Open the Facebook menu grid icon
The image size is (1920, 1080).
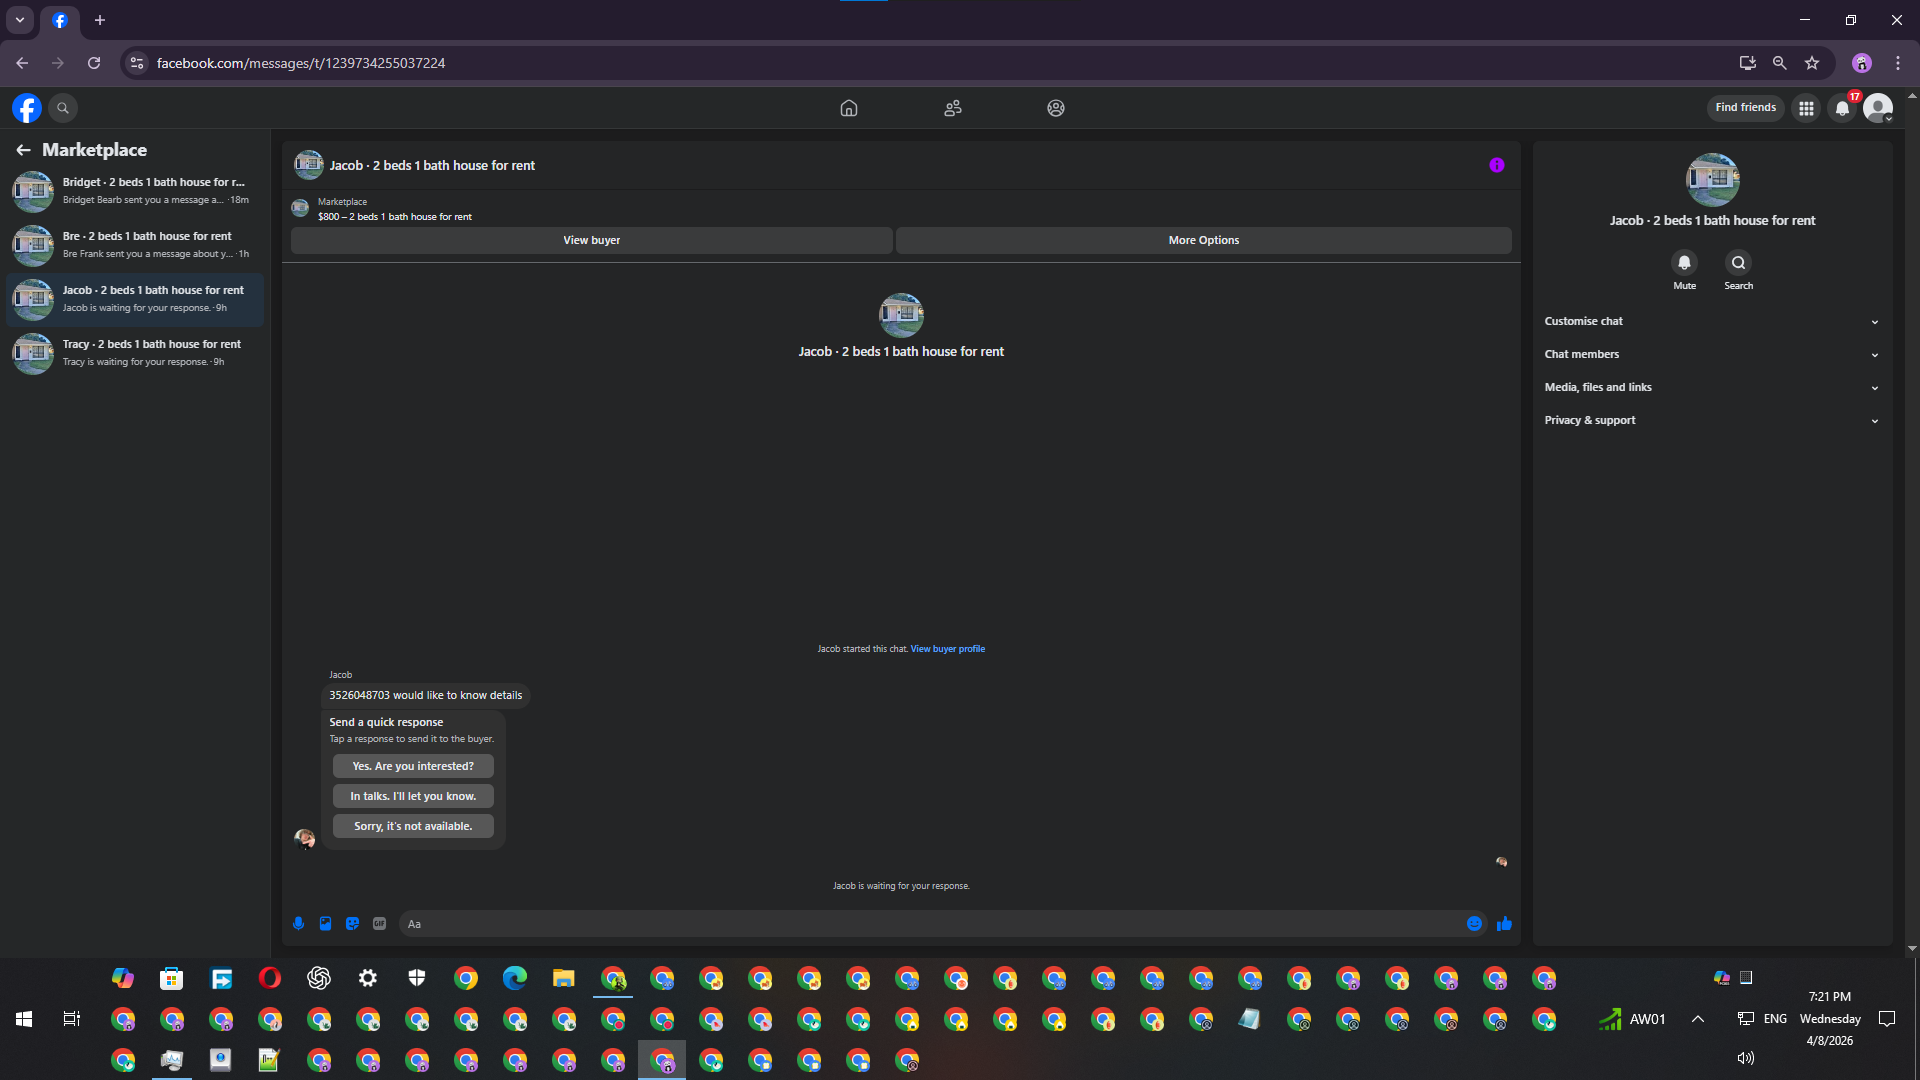coord(1806,108)
